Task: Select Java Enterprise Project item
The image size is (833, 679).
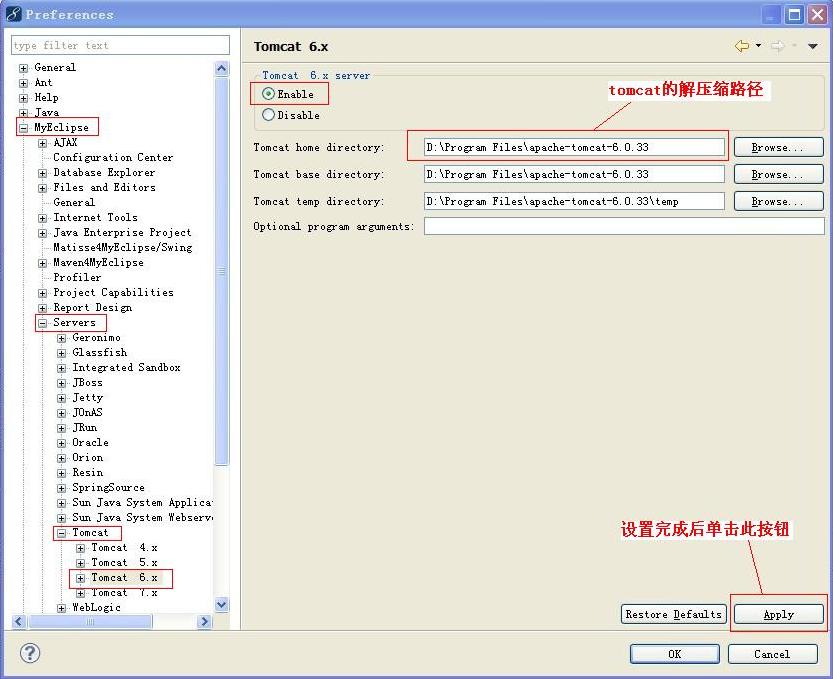Action: [x=122, y=232]
